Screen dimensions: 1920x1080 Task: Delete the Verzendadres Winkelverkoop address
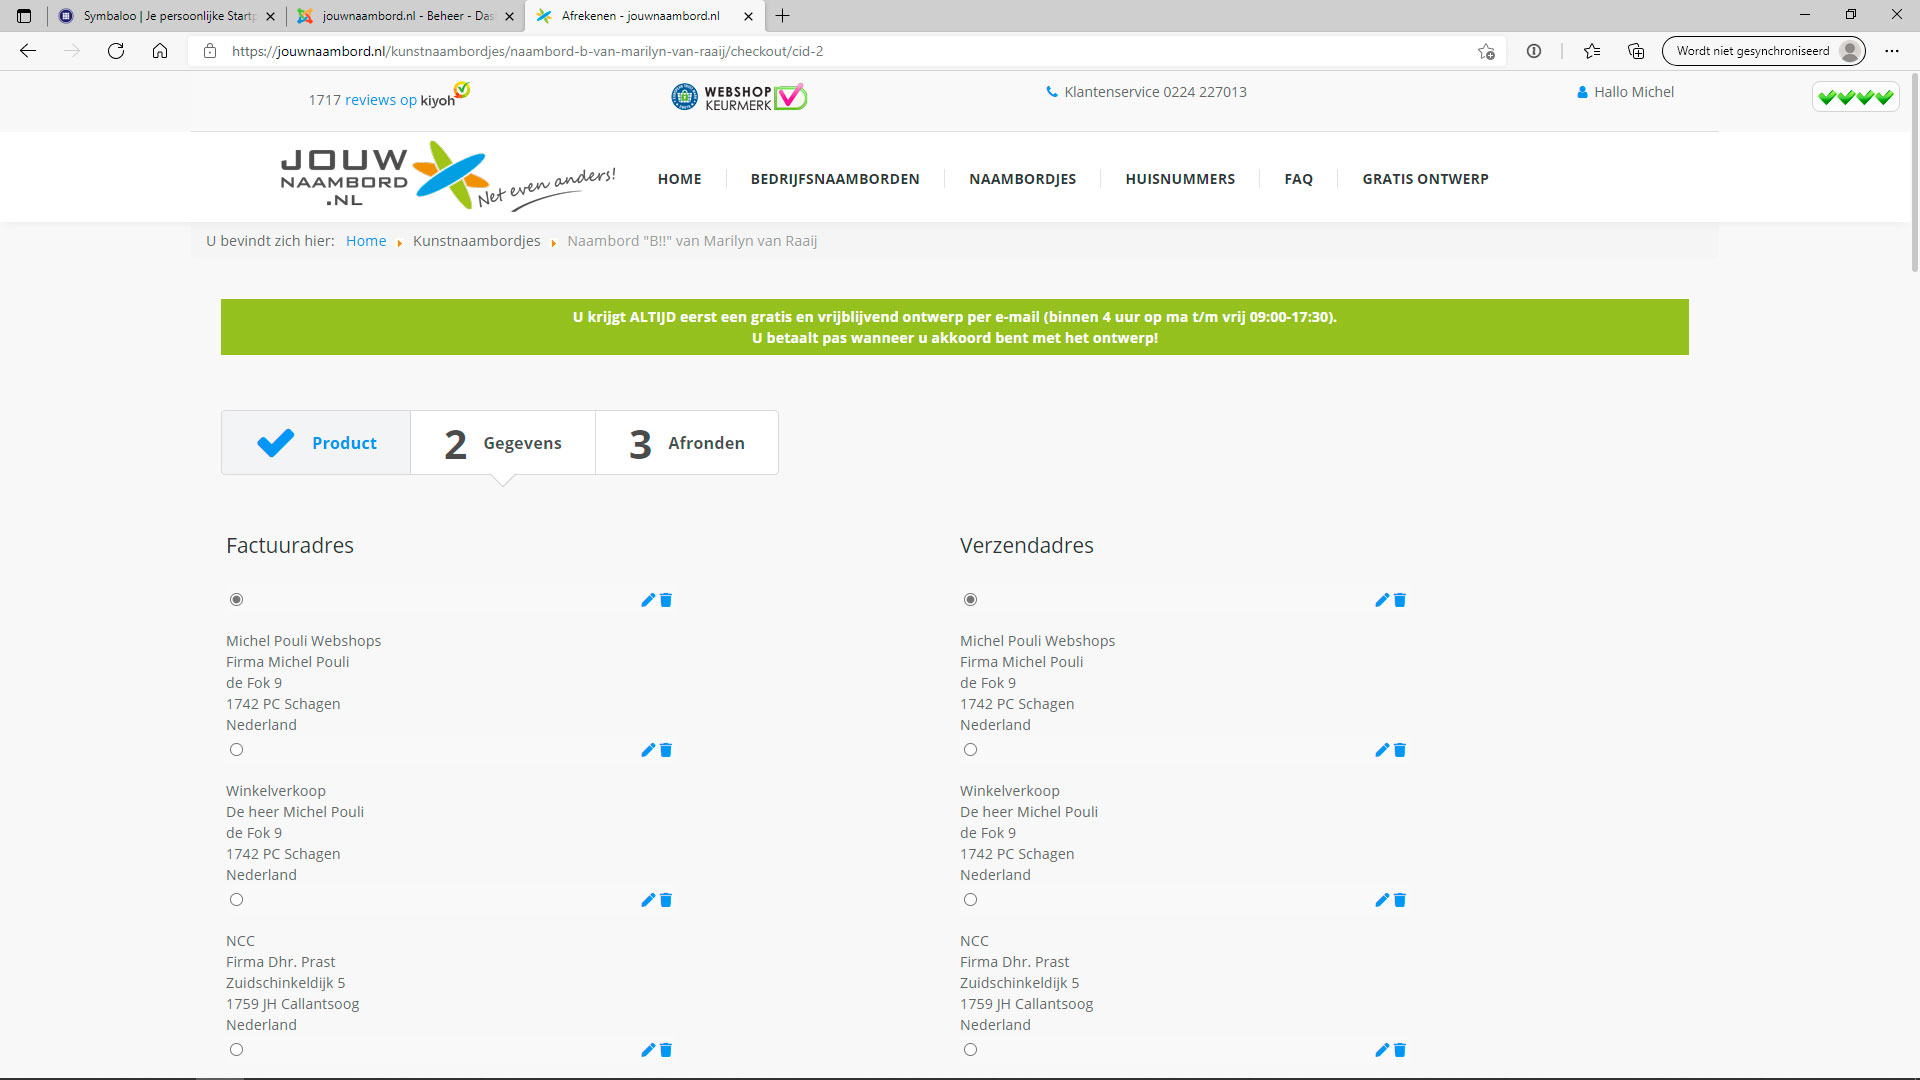coord(1400,750)
